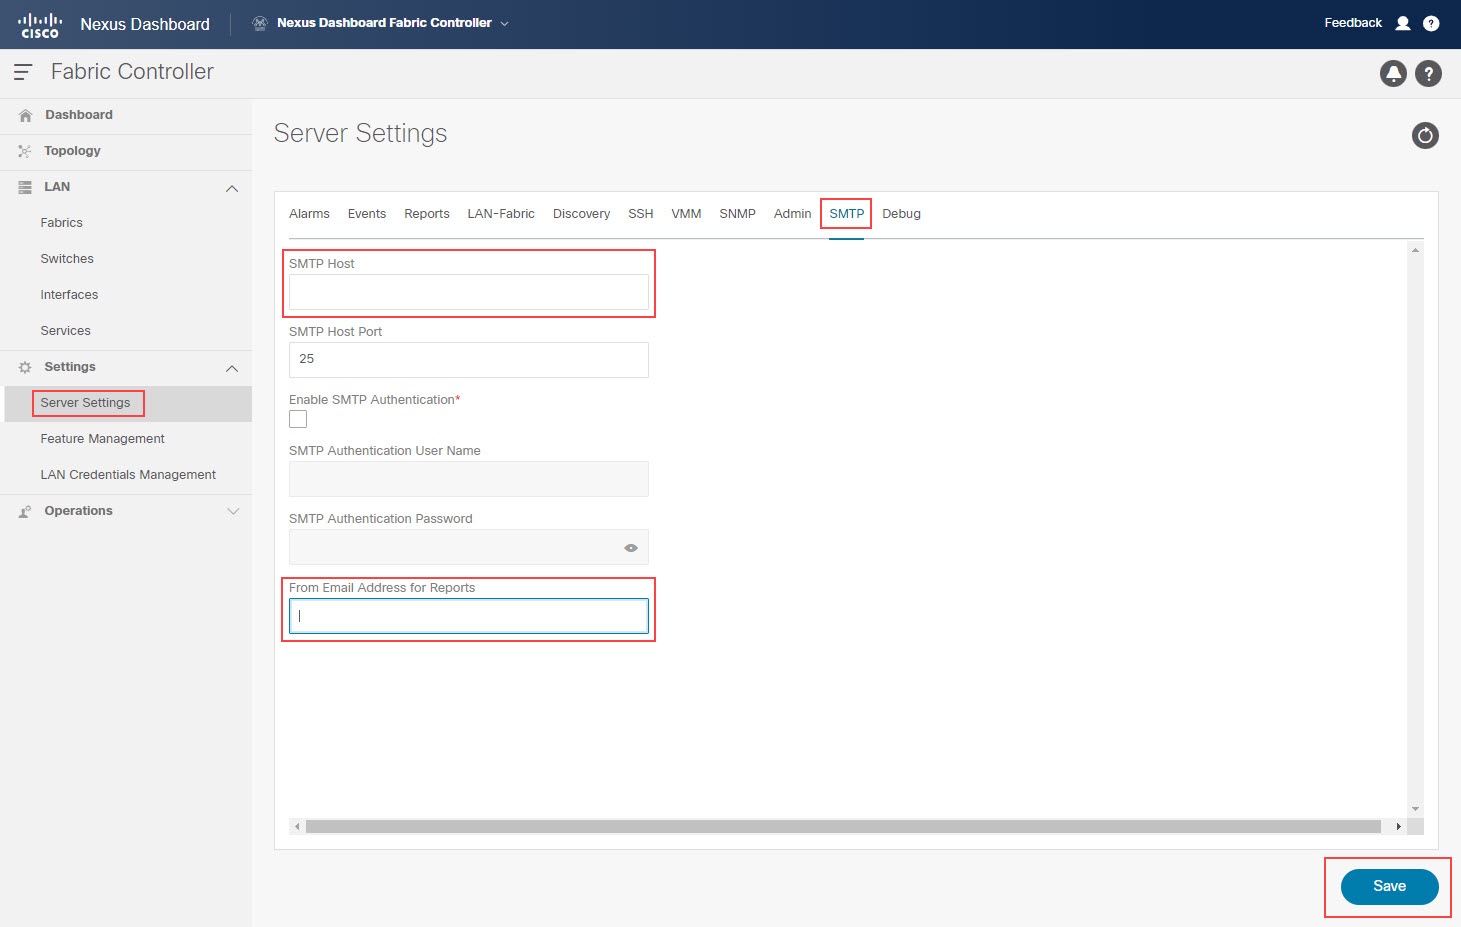Open Topology in sidebar
This screenshot has height=927, width=1461.
click(72, 151)
